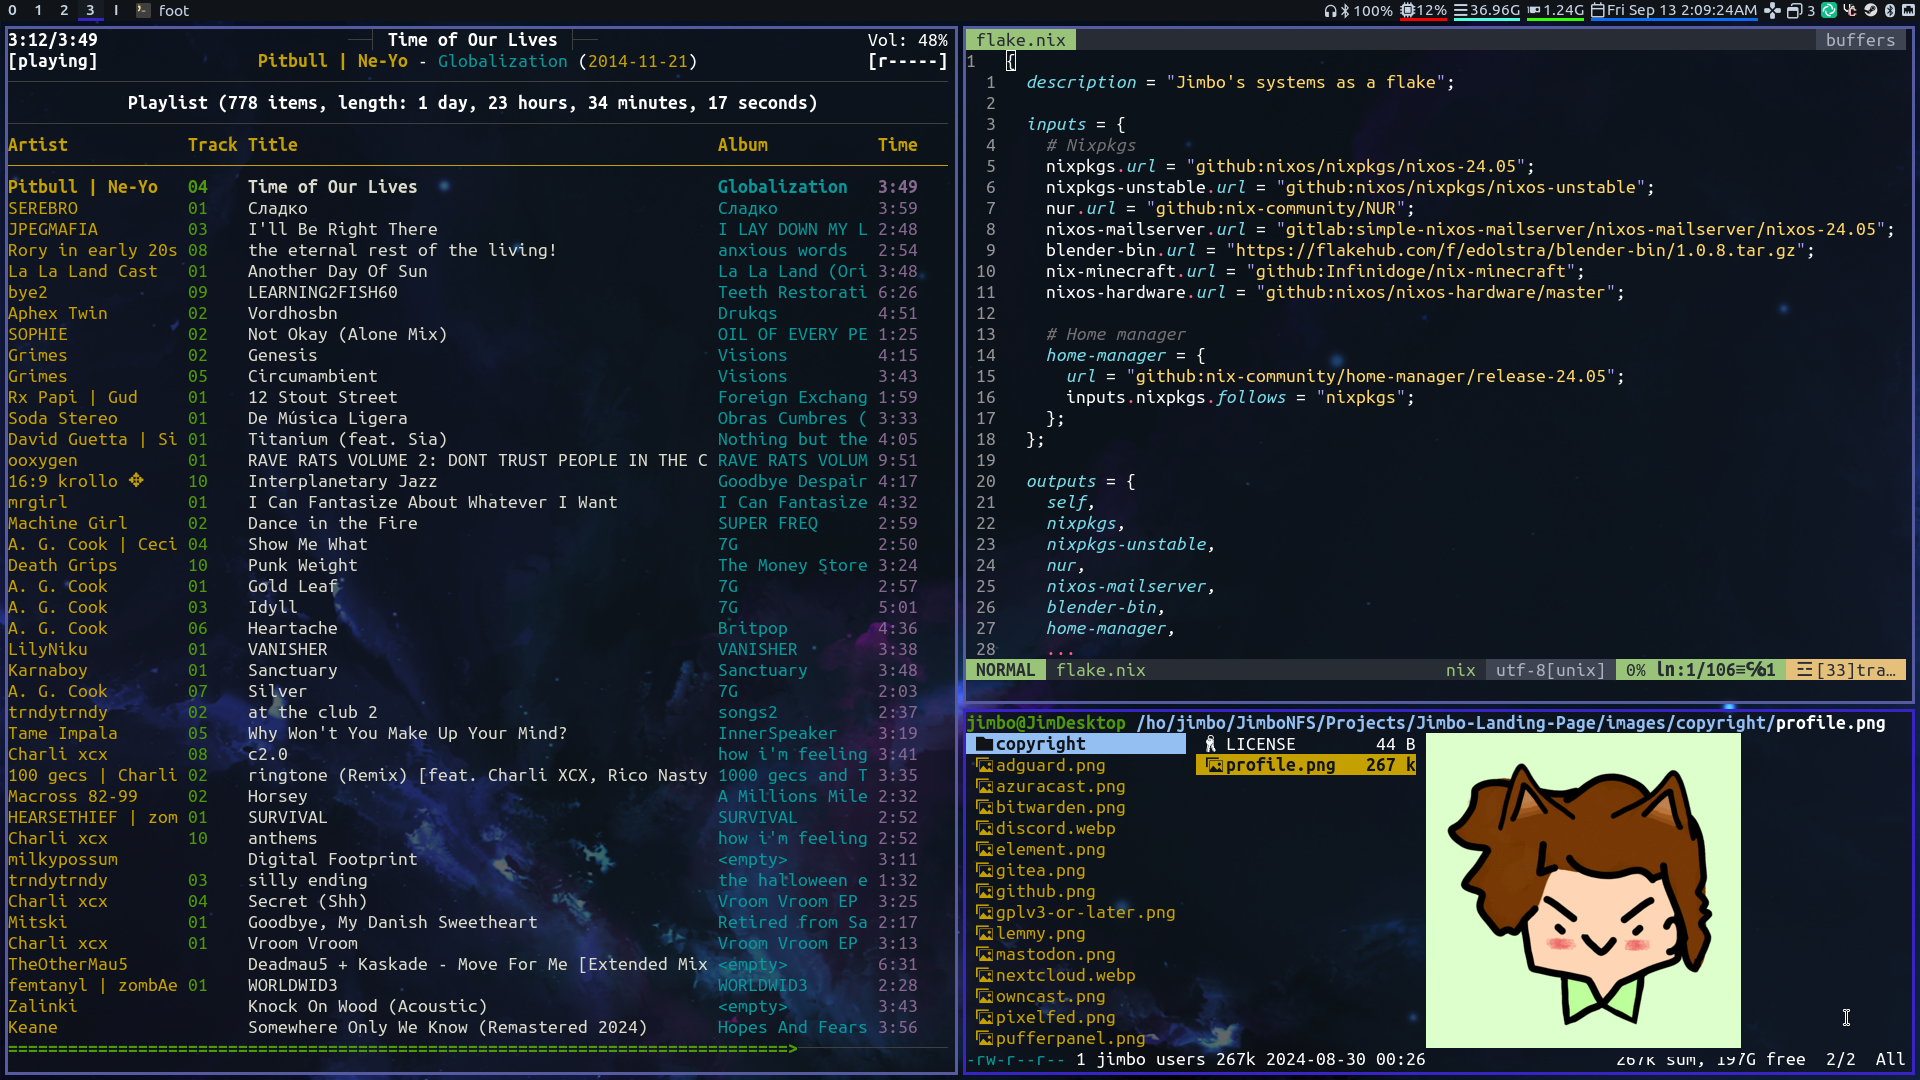The height and width of the screenshot is (1080, 1920).
Task: Switch to workspace 0
Action: (x=12, y=11)
